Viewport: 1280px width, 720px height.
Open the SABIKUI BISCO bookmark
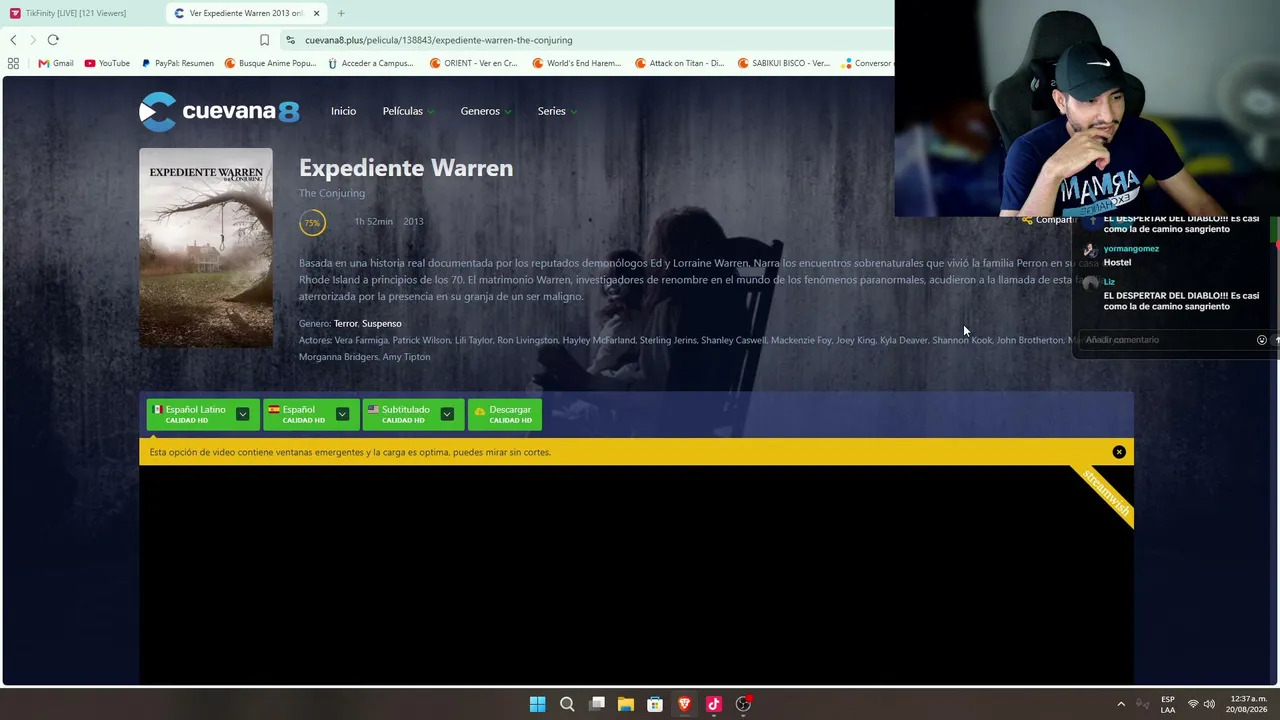783,63
